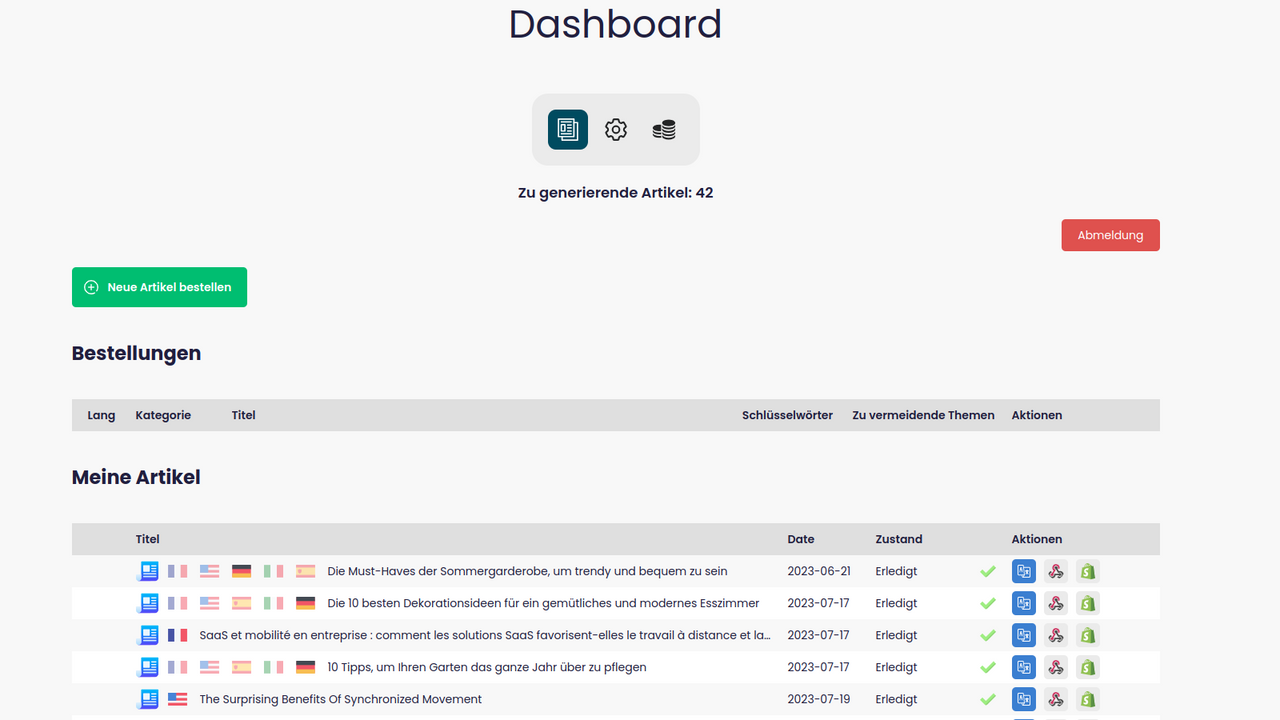Open 'The Surprising Benefits Of Synchronized Movement' title
Image resolution: width=1280 pixels, height=720 pixels.
click(340, 699)
